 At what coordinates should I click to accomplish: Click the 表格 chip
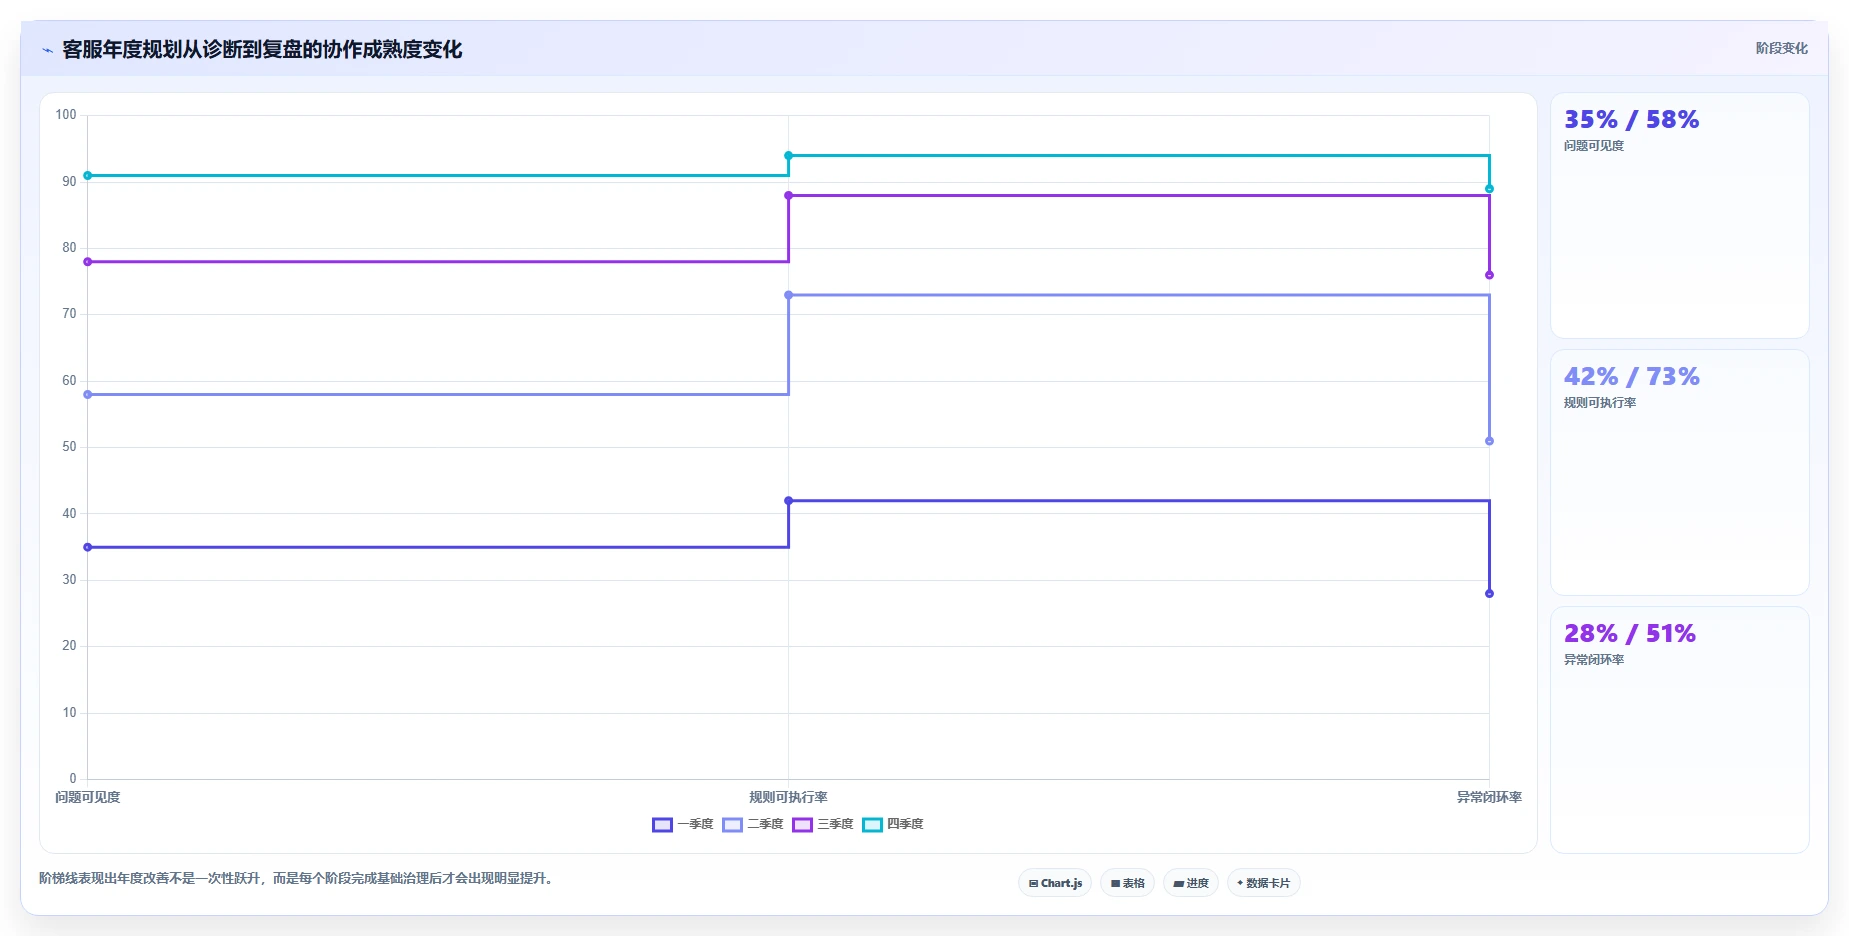click(1127, 883)
